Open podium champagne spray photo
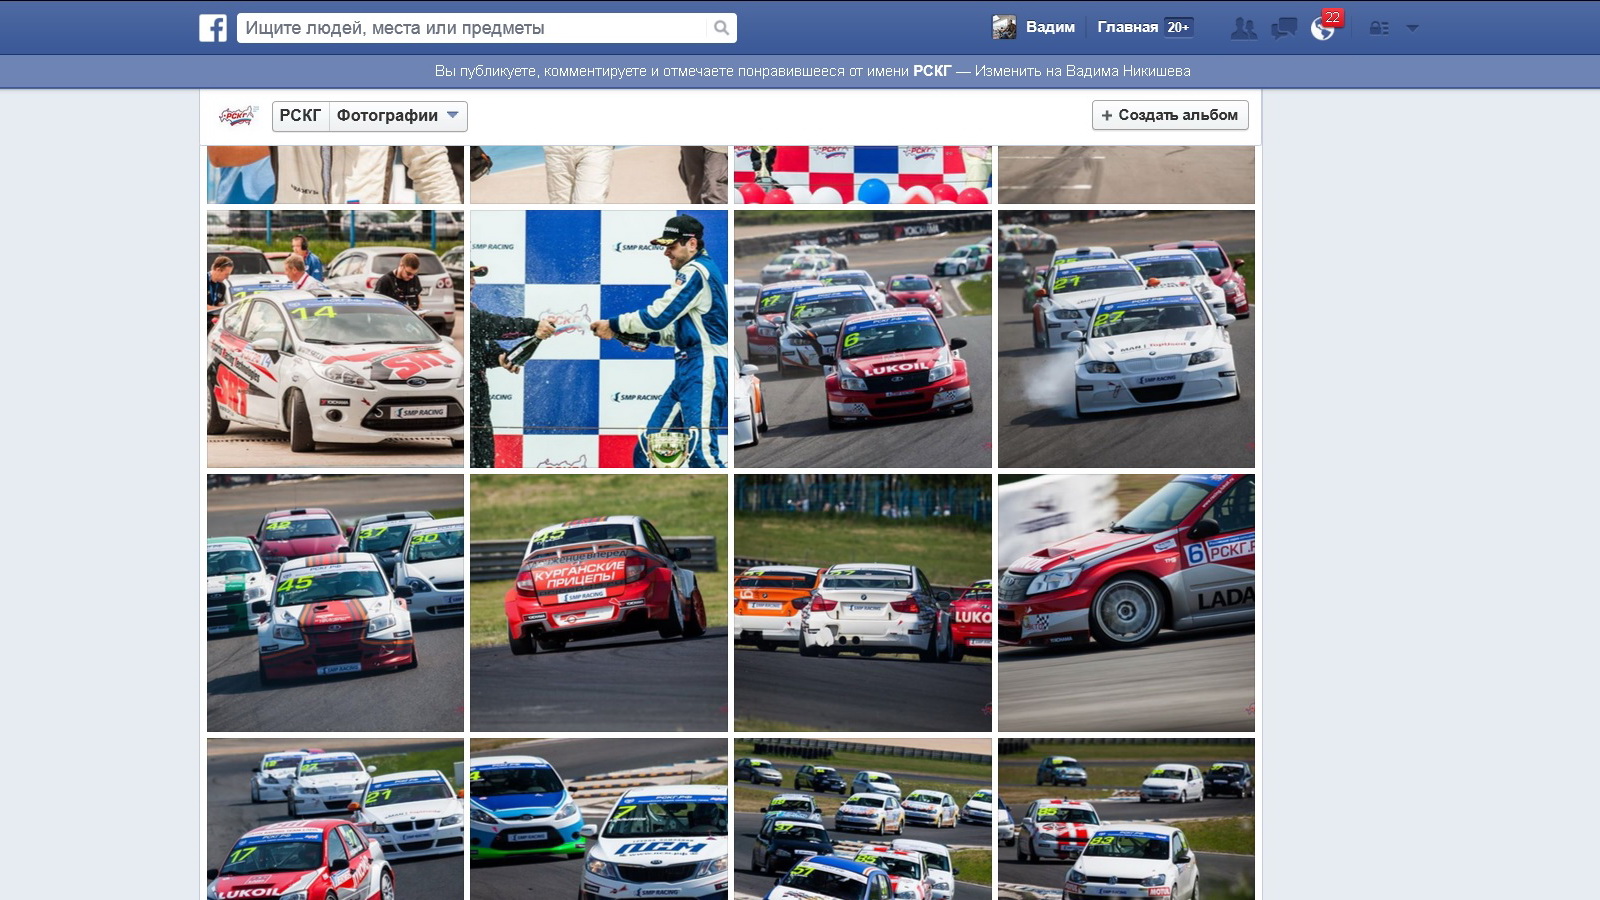This screenshot has height=900, width=1600. click(599, 339)
